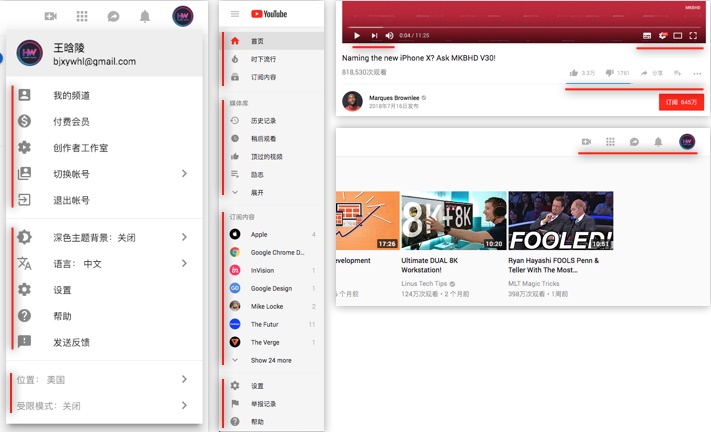Toggle theater mode in the player

pos(677,35)
